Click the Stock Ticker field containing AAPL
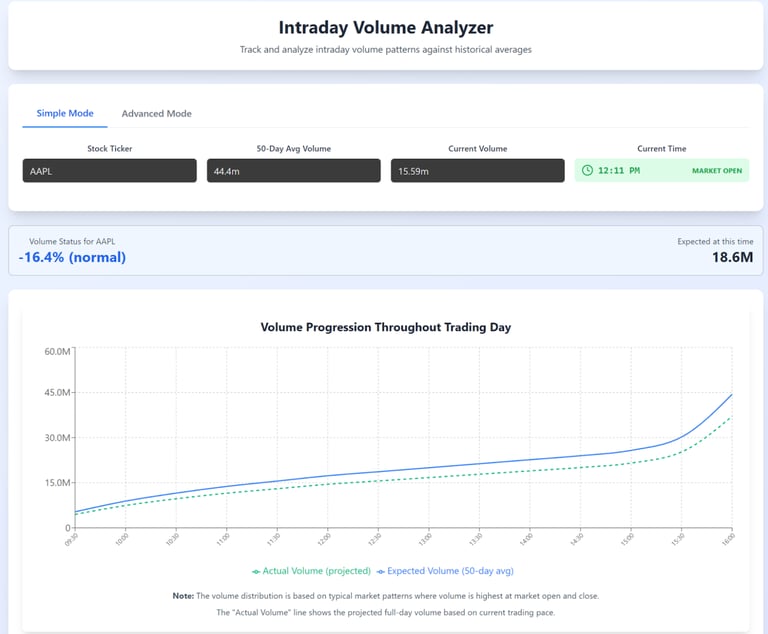Image resolution: width=768 pixels, height=634 pixels. click(109, 171)
